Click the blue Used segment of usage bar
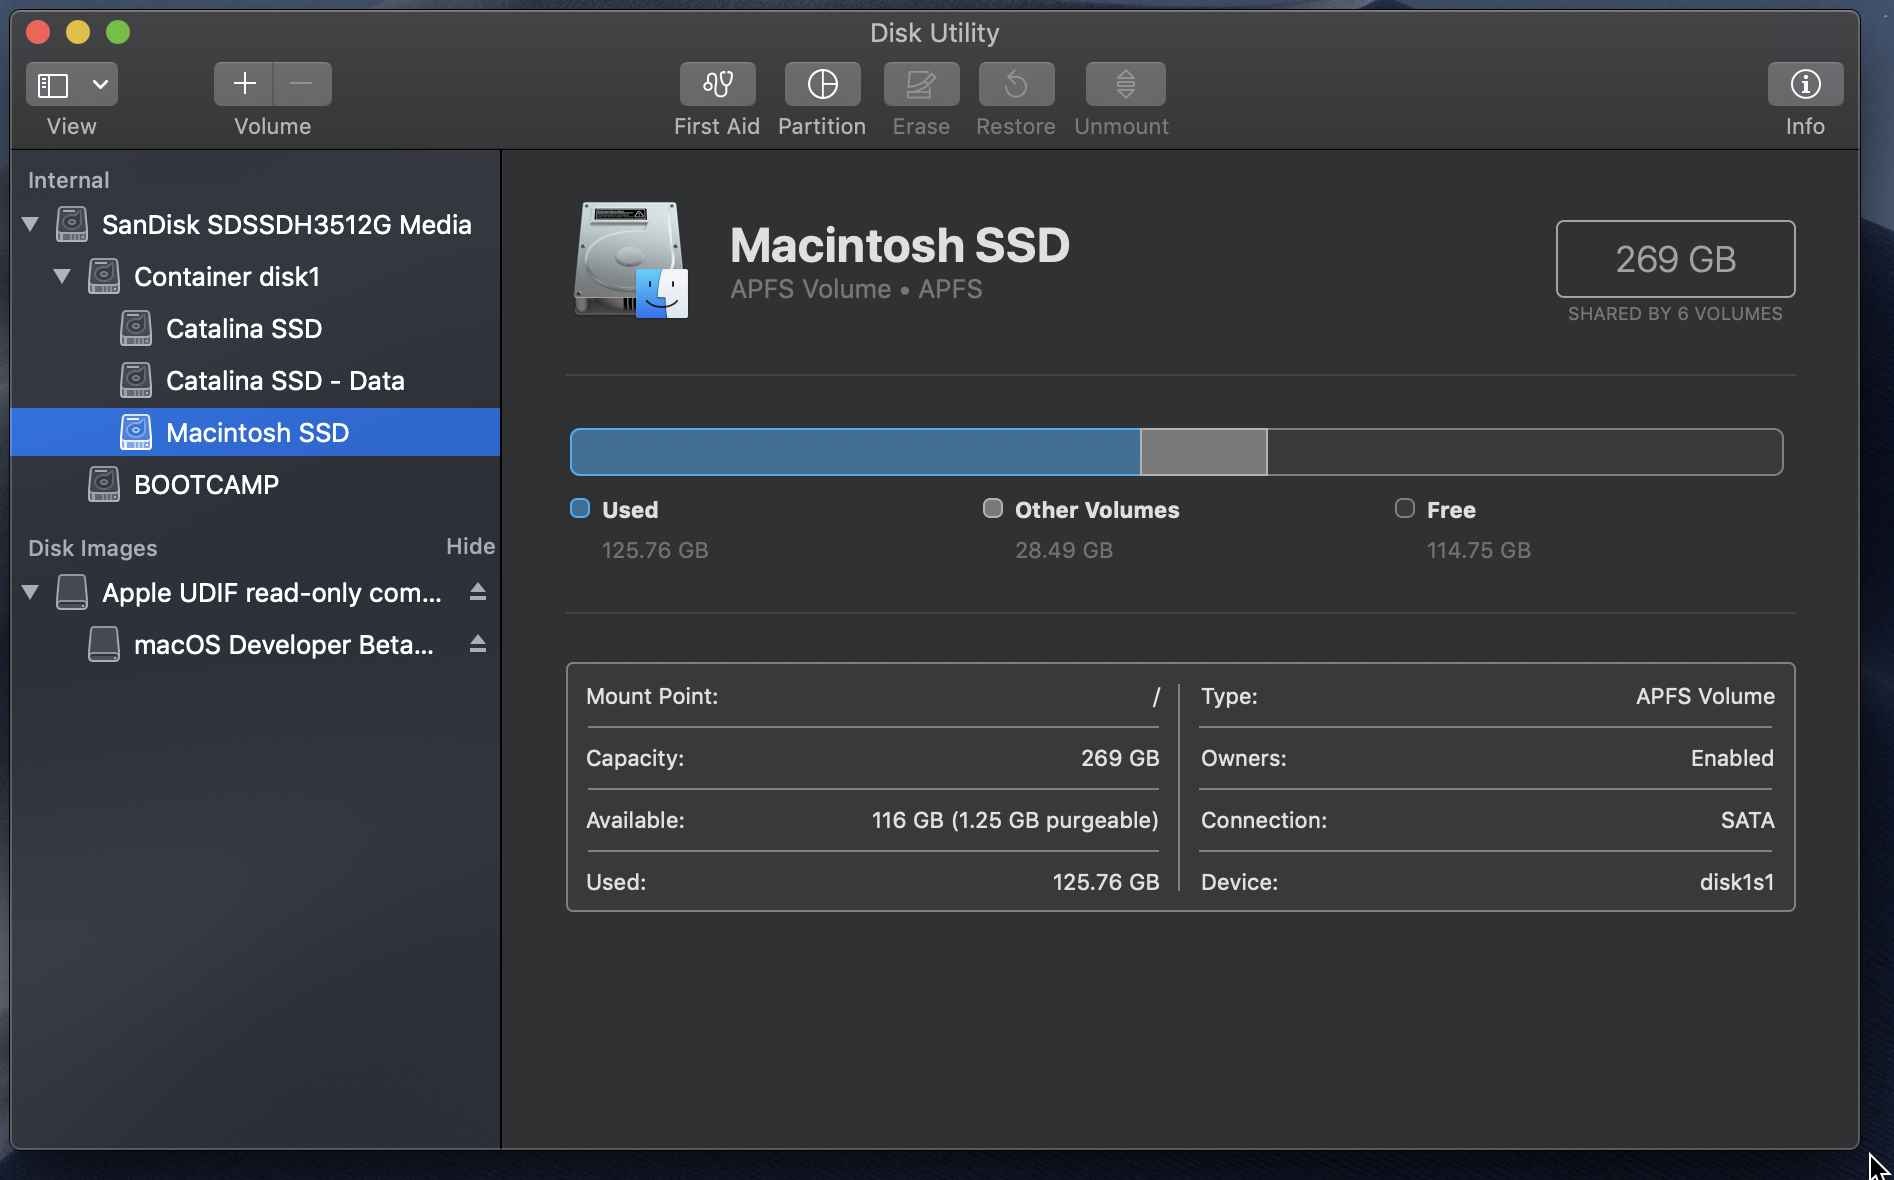The image size is (1894, 1180). (855, 452)
